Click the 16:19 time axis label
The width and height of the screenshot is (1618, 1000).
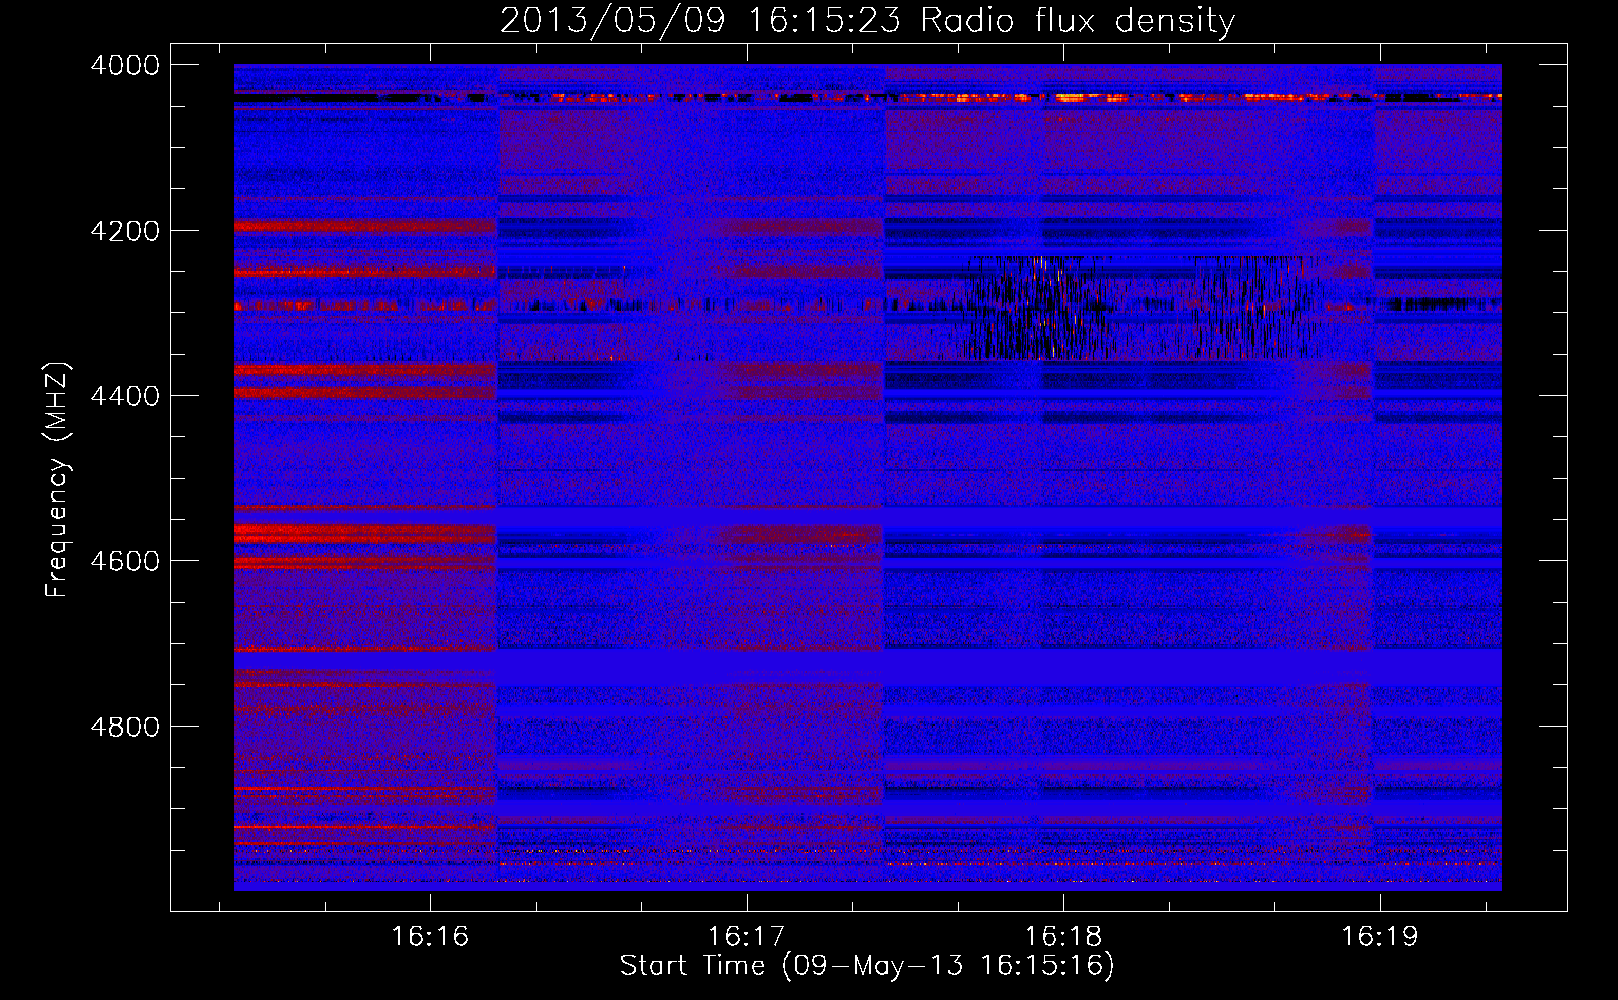point(1380,936)
